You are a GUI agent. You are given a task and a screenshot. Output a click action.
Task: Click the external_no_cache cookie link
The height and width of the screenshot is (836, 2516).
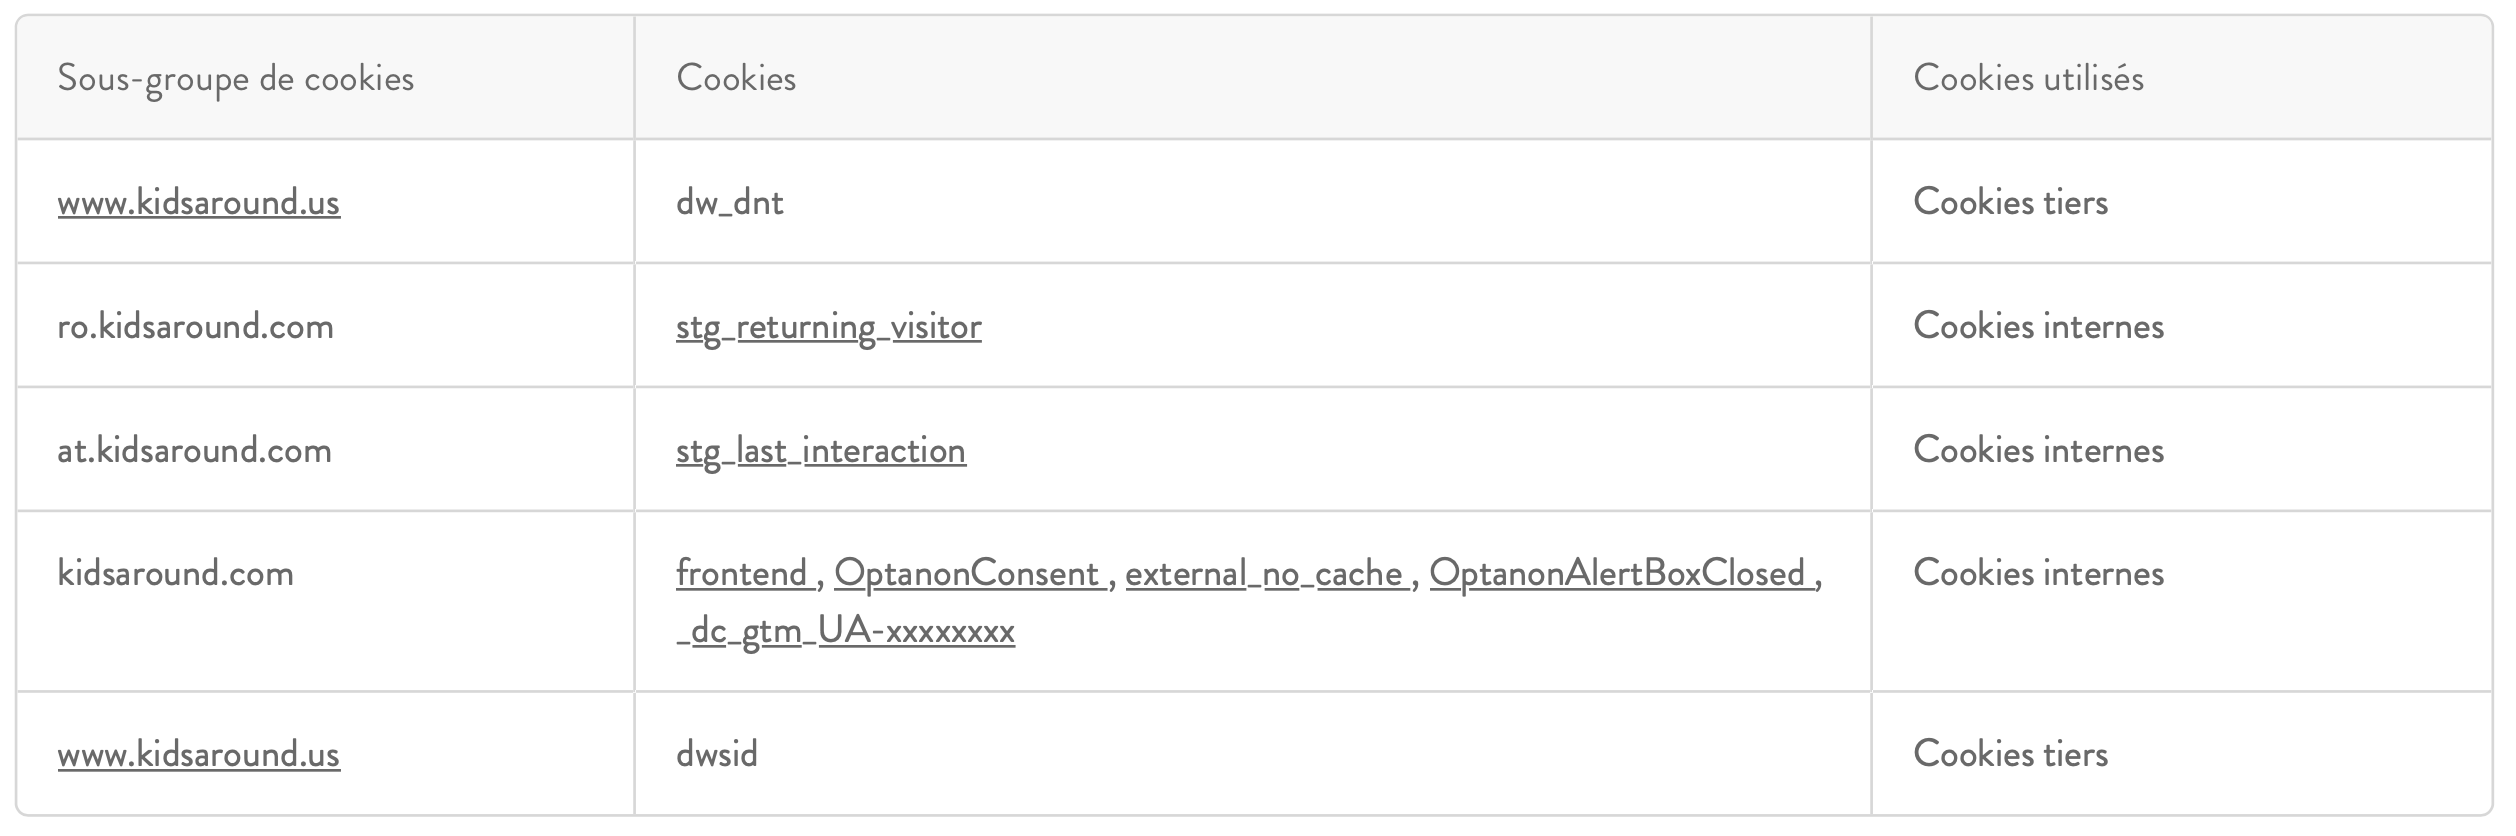[1266, 574]
